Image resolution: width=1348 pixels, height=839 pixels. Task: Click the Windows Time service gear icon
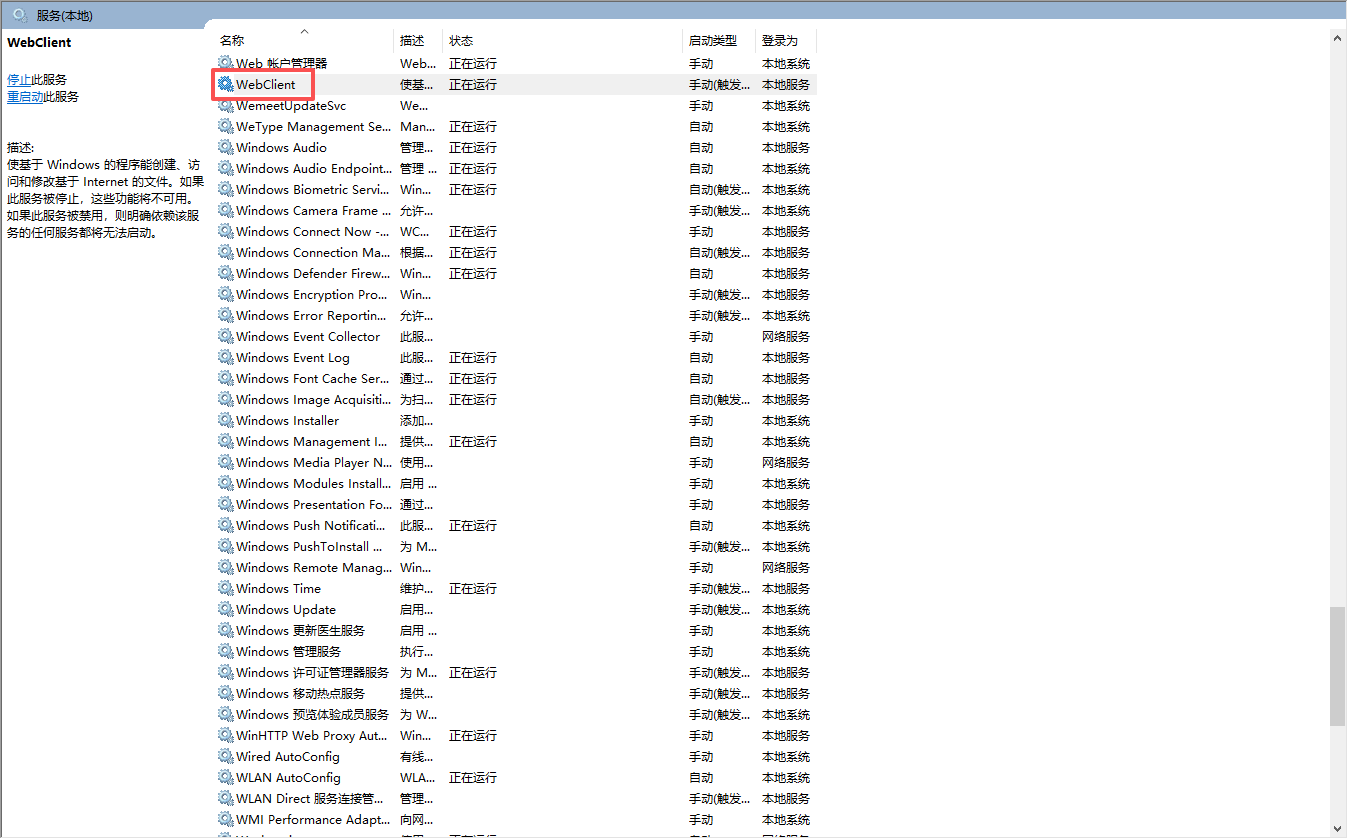coord(226,589)
